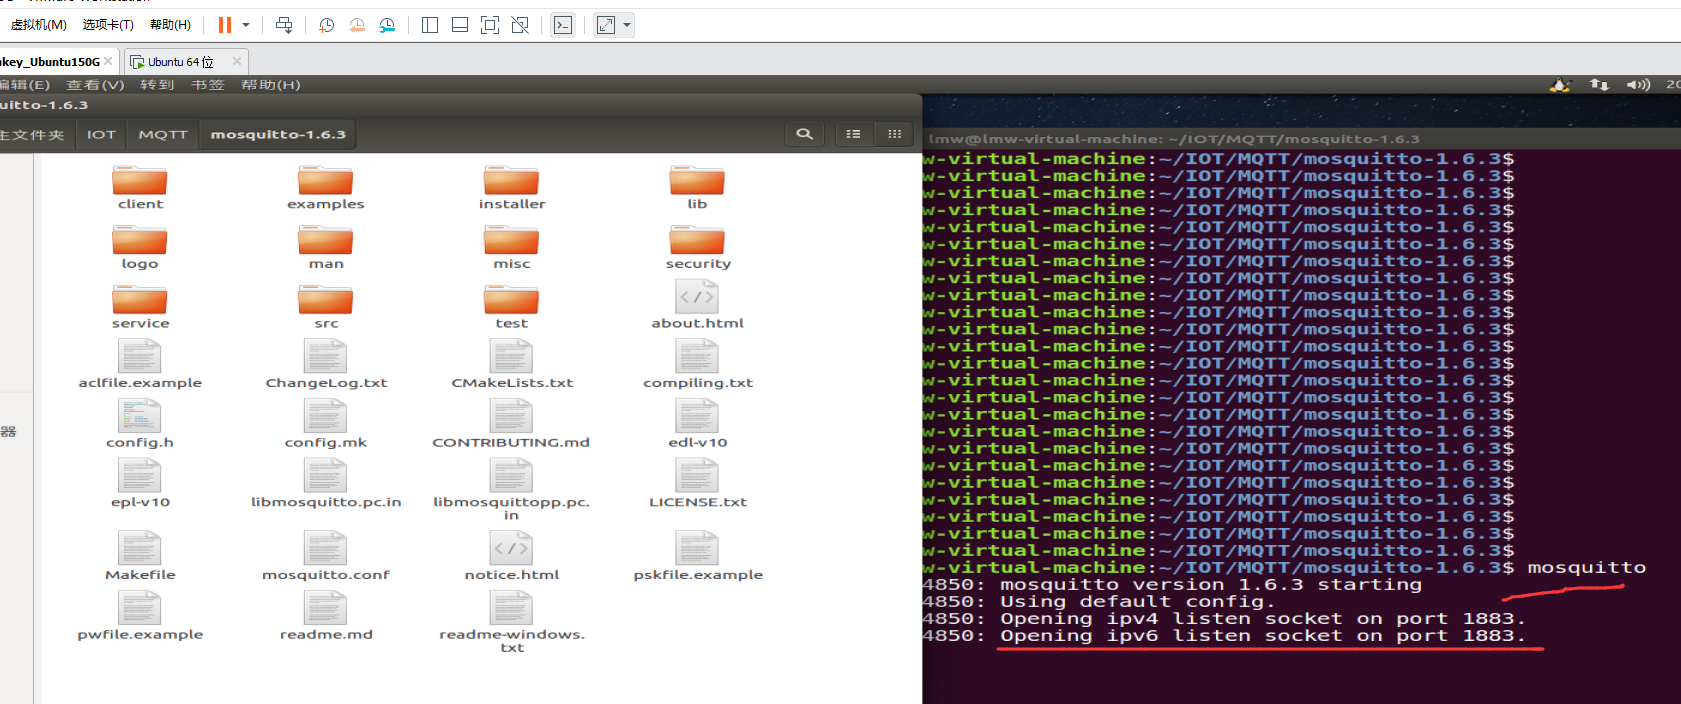Viewport: 1681px width, 704px height.
Task: Switch to list view
Action: click(x=853, y=134)
